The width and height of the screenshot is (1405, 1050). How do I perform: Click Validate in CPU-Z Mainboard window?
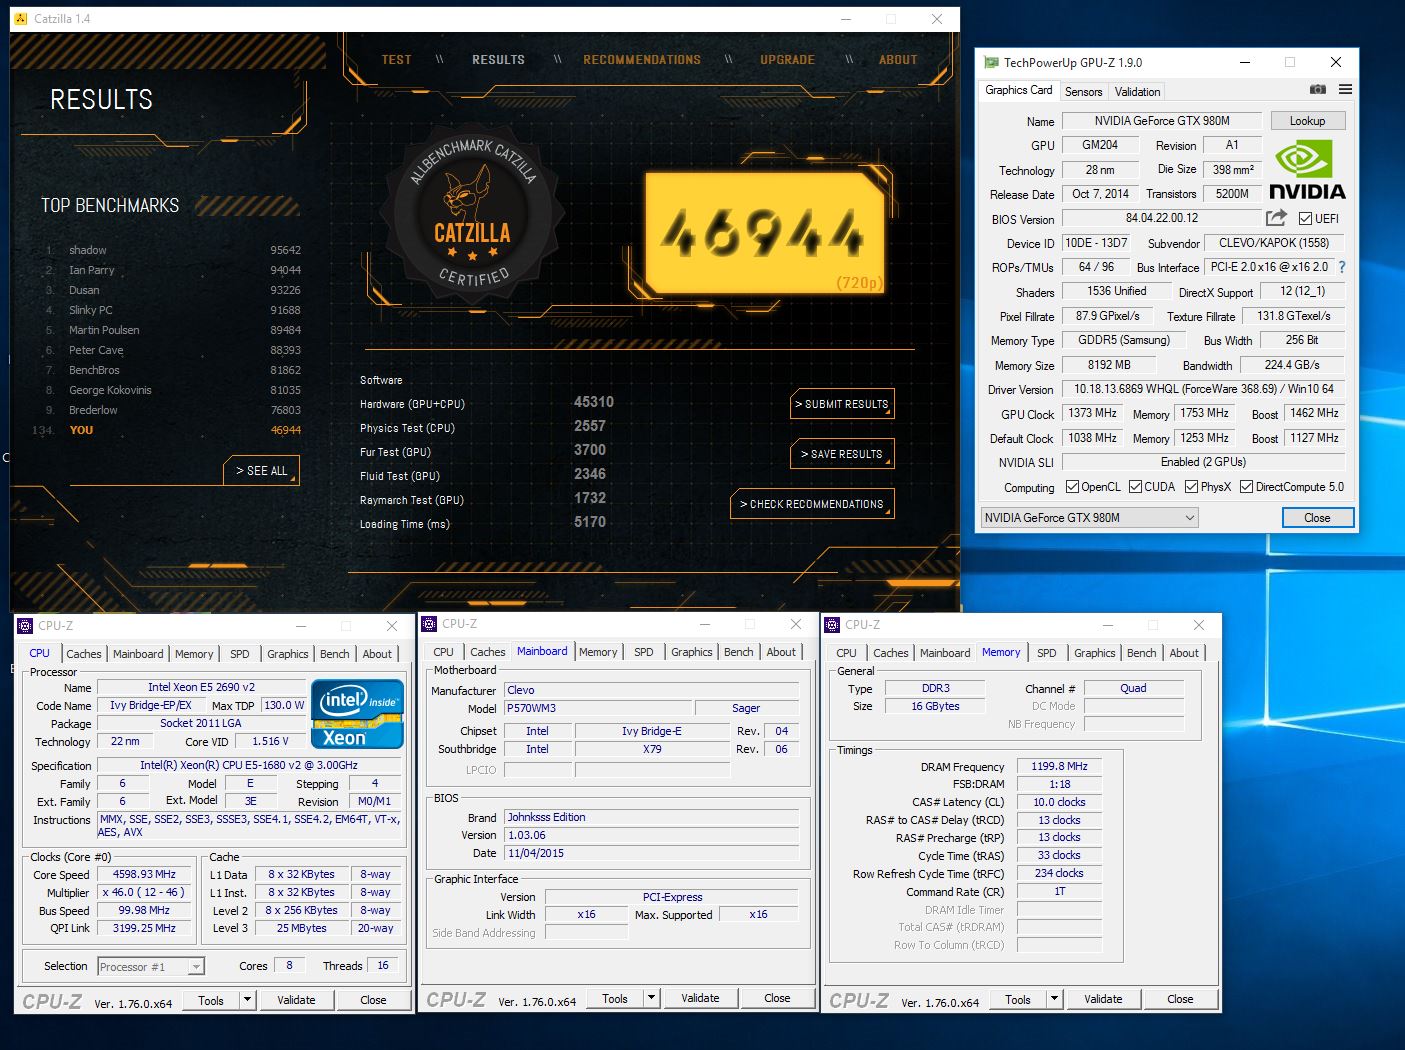700,998
